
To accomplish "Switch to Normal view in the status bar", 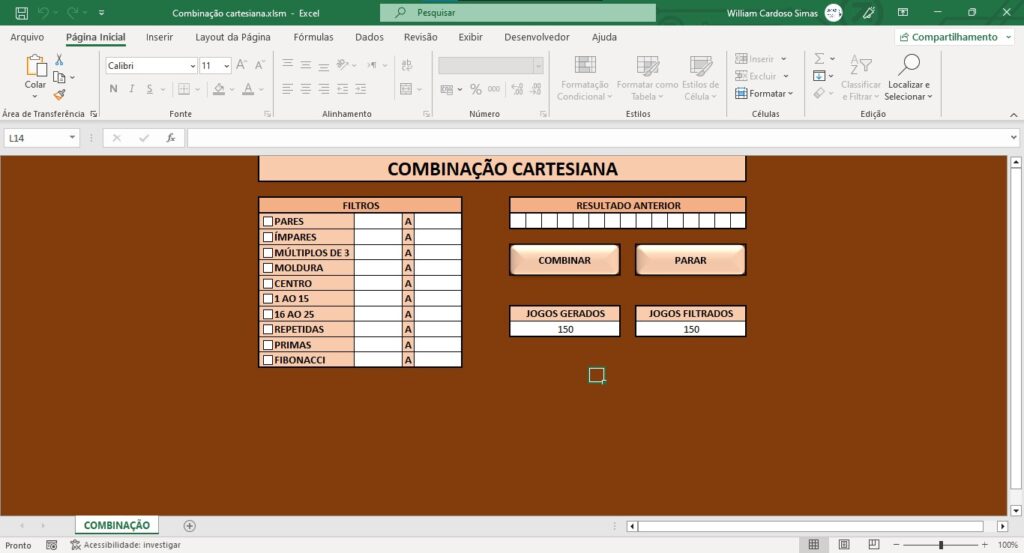I will (x=814, y=545).
